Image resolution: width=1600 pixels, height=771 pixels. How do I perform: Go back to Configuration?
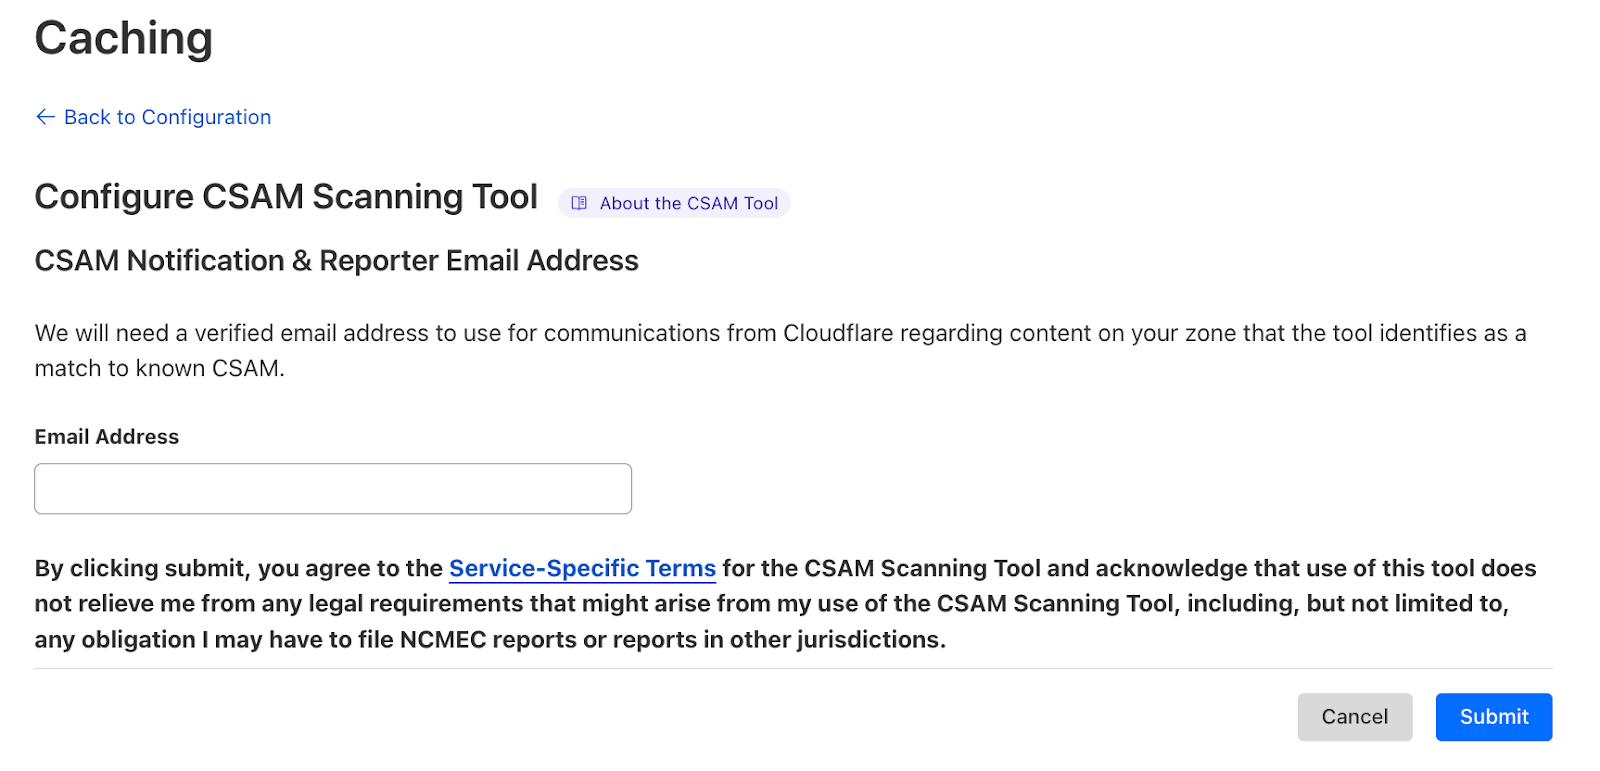[x=167, y=117]
